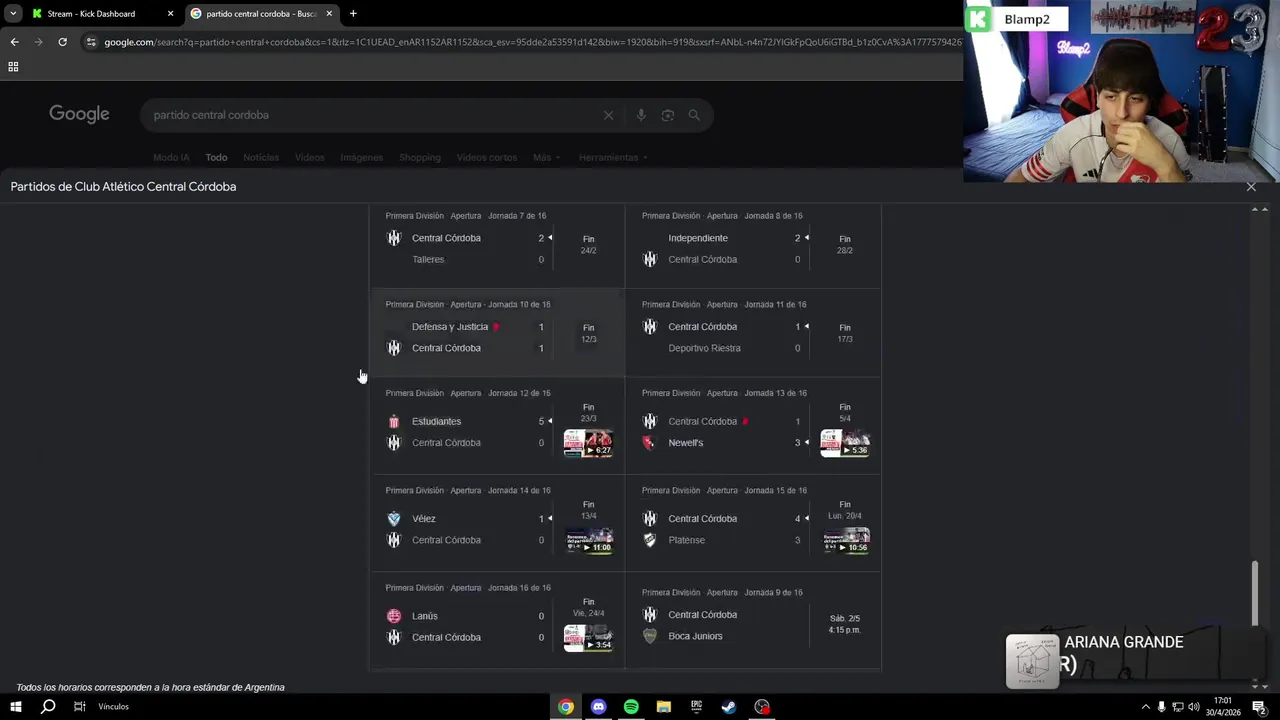Select the partido central cordoba tab
The height and width of the screenshot is (720, 1280).
click(x=260, y=14)
